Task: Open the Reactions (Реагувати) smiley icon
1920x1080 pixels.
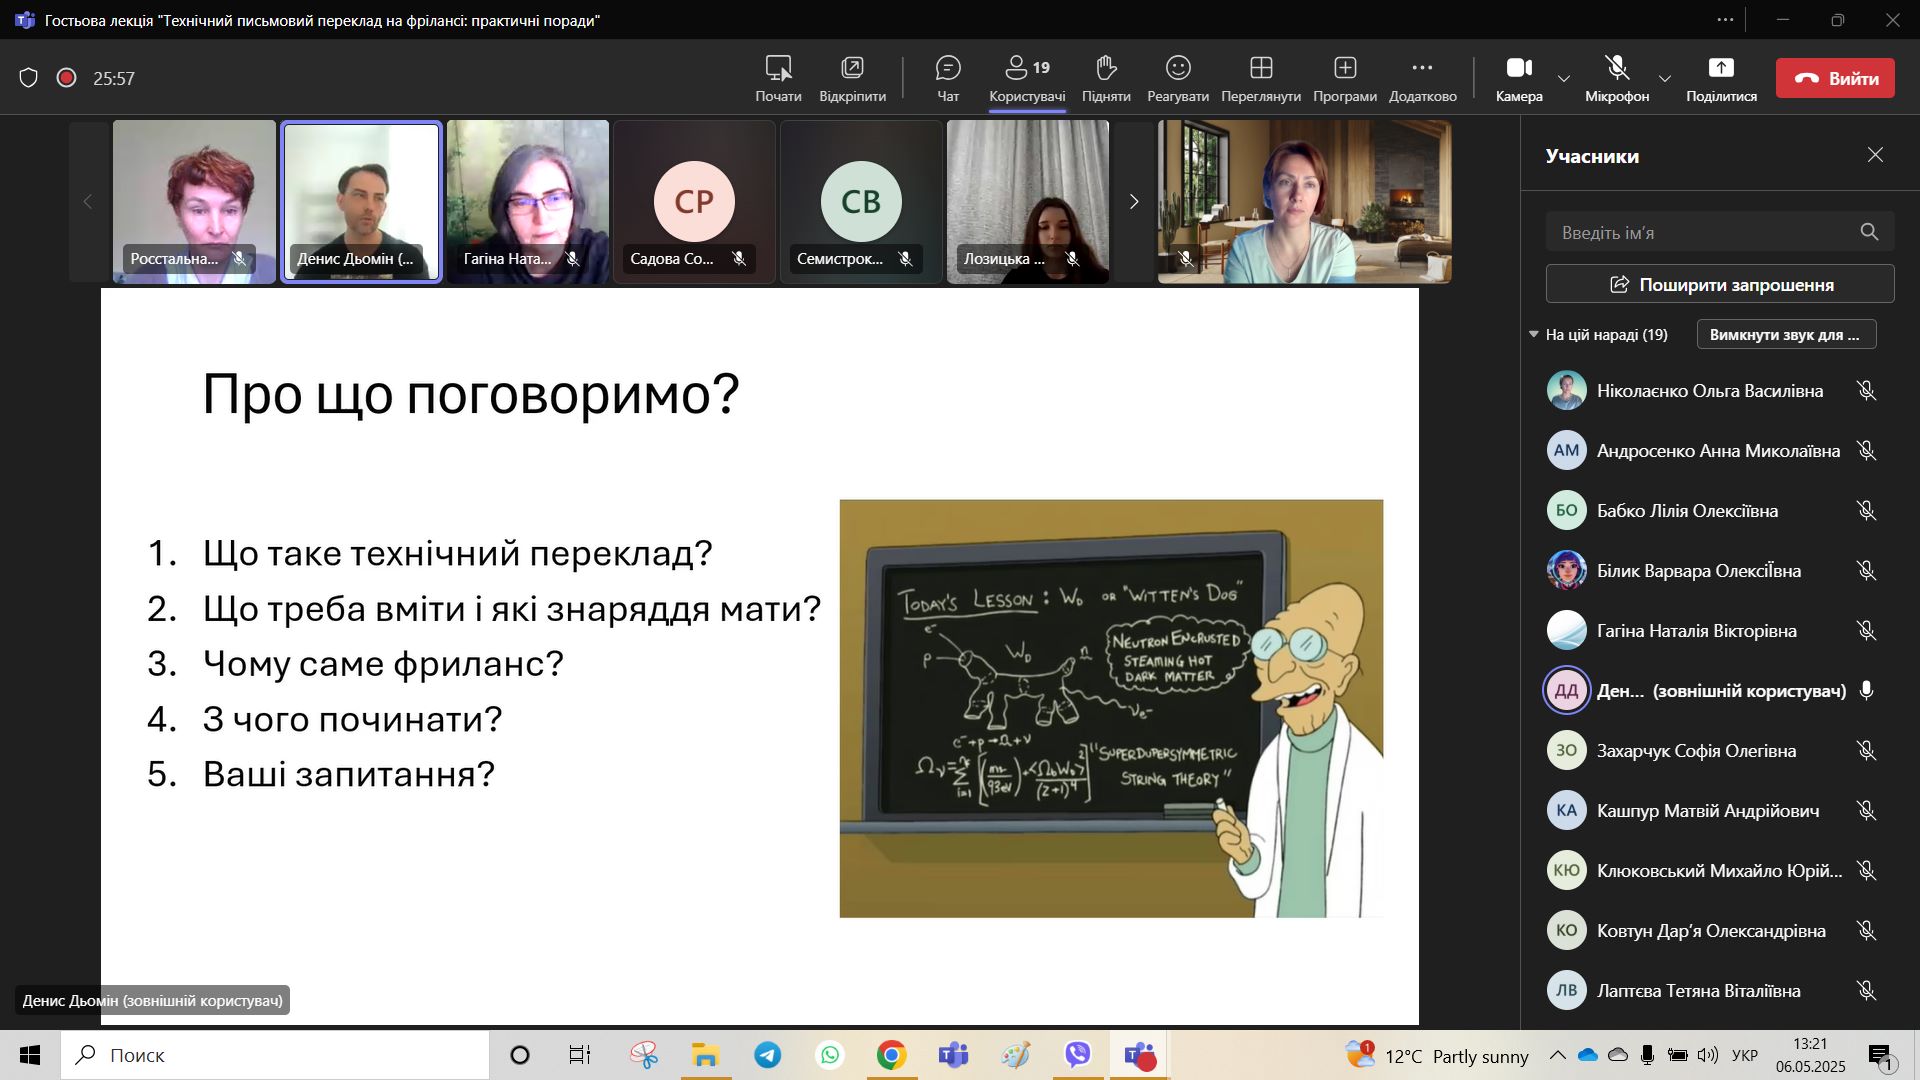Action: coord(1177,68)
